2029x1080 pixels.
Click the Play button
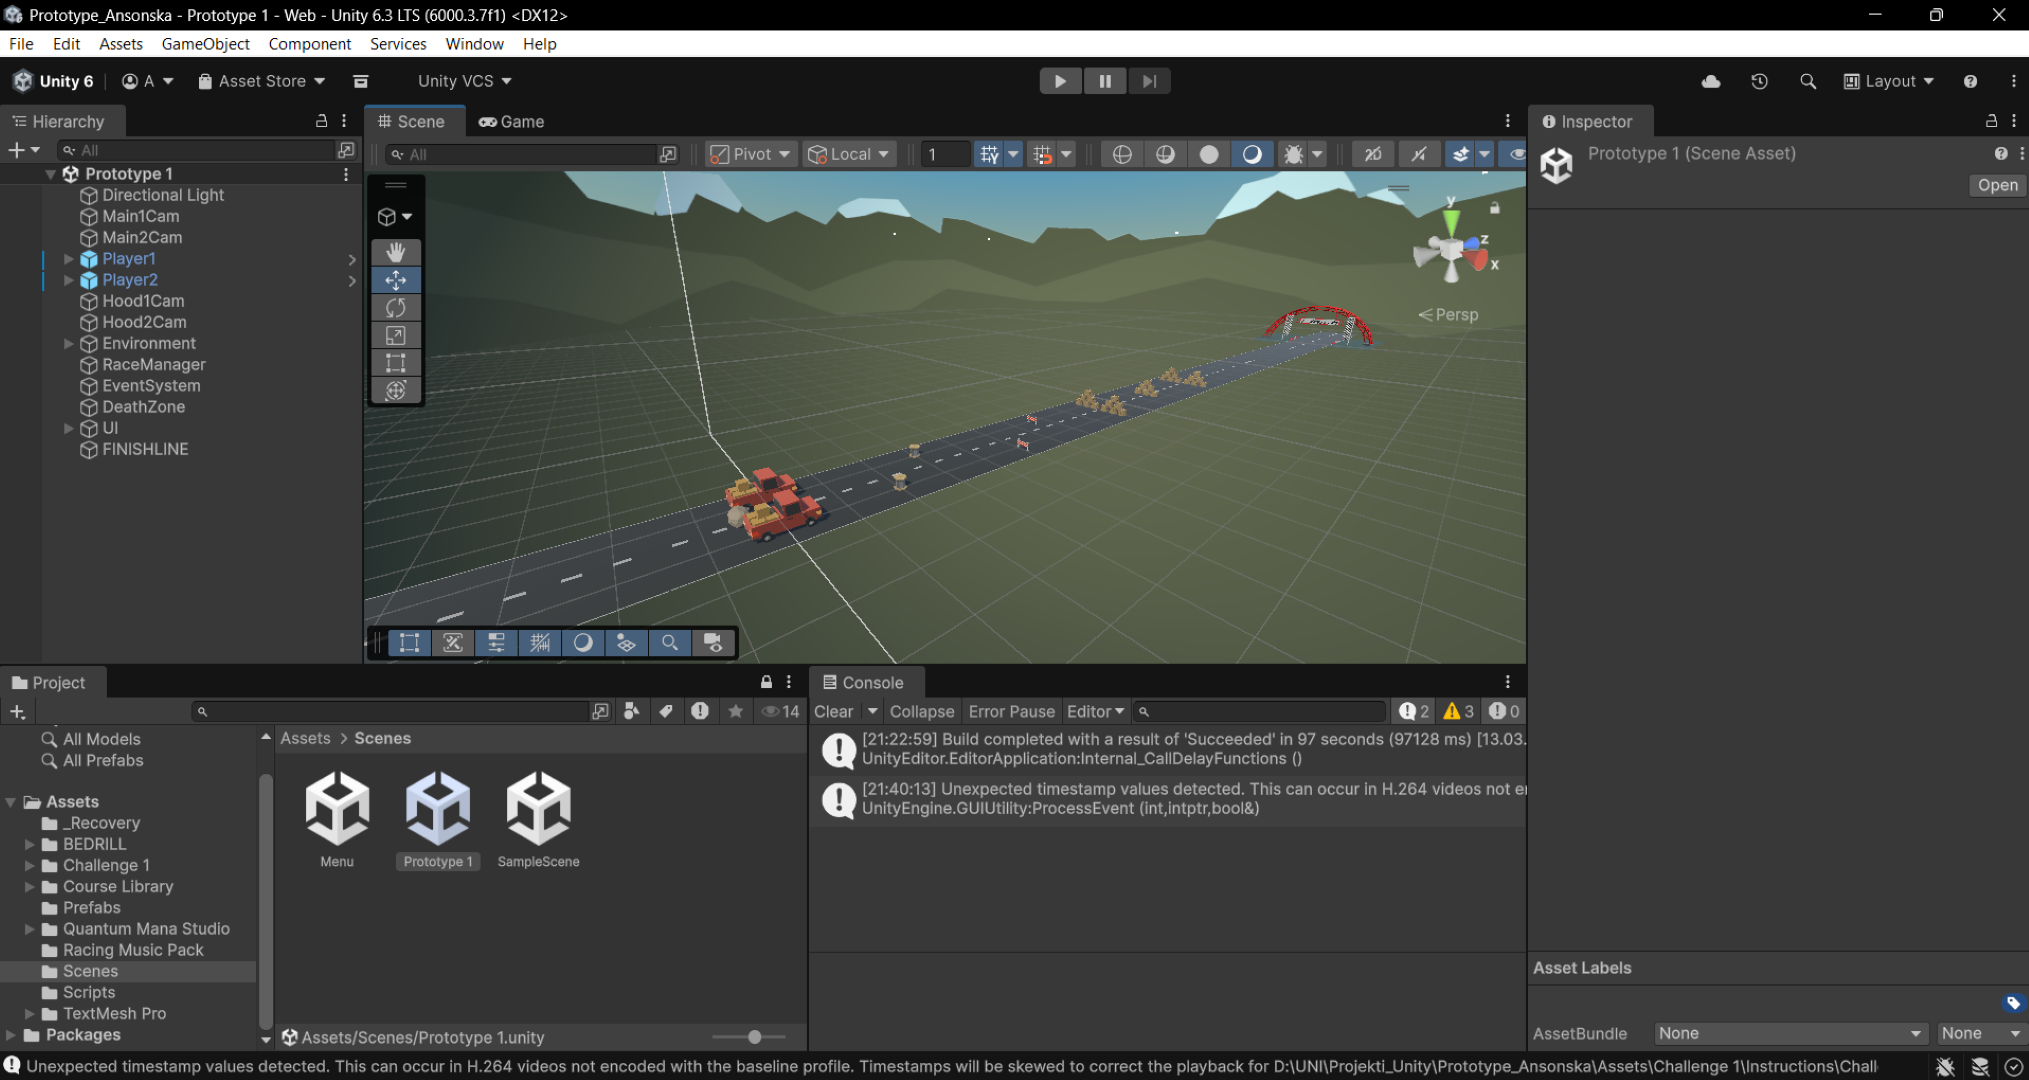pyautogui.click(x=1060, y=81)
